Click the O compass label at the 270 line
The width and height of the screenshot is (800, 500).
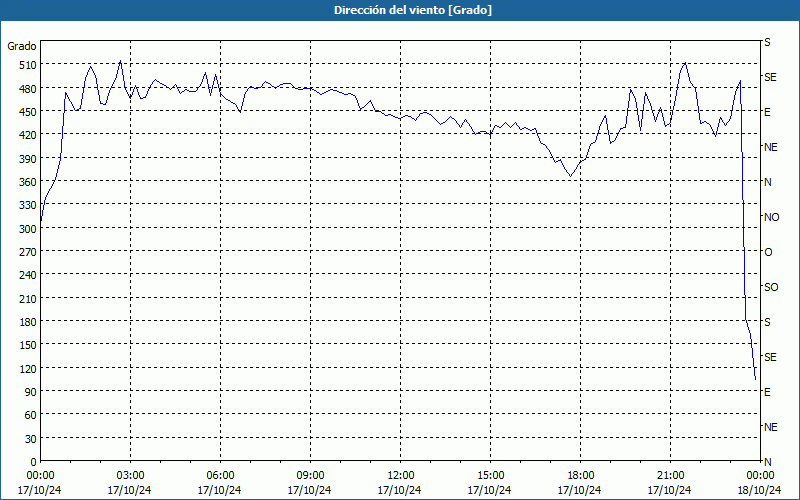(x=768, y=253)
